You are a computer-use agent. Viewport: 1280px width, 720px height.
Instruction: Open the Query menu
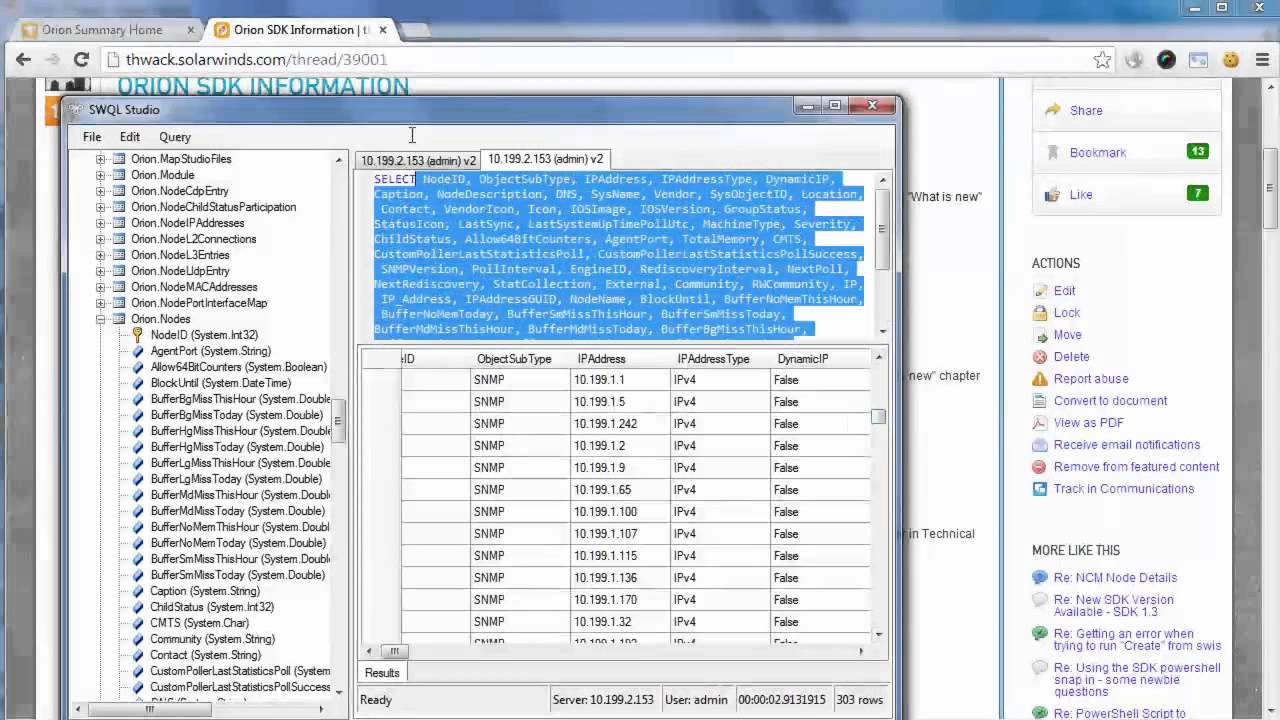point(175,137)
